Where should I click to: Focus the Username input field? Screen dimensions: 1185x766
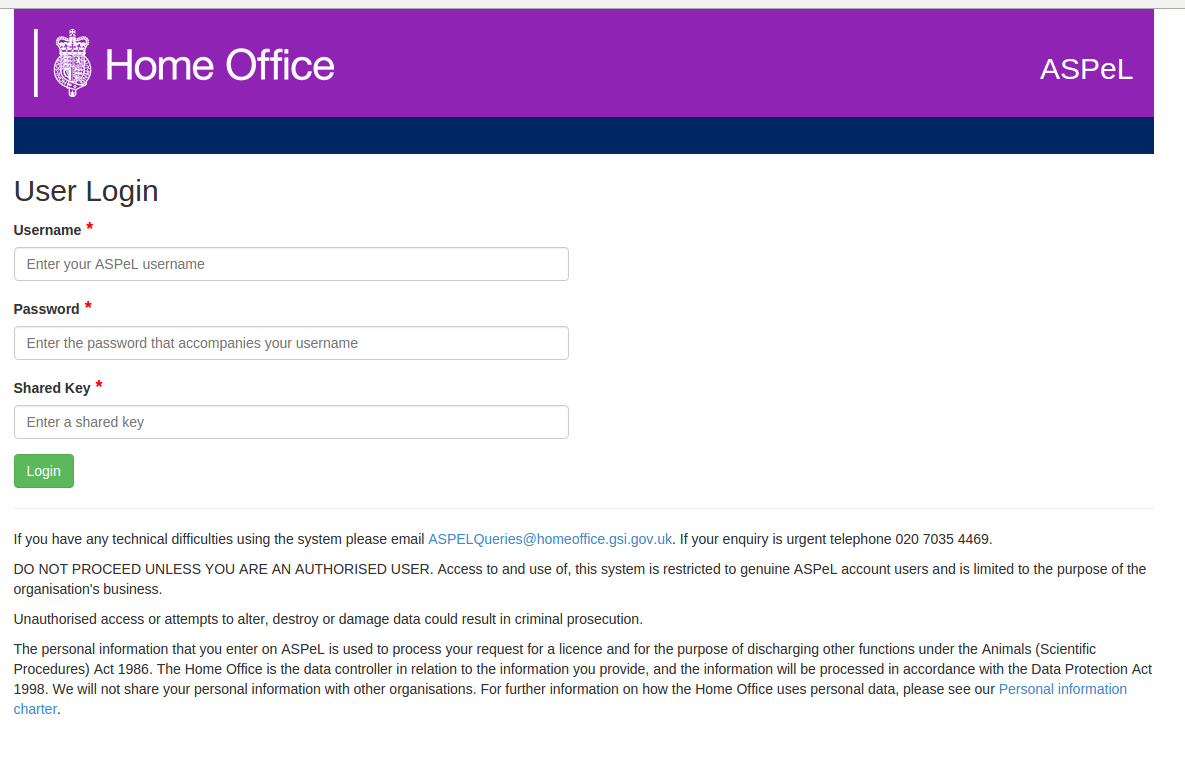click(291, 264)
